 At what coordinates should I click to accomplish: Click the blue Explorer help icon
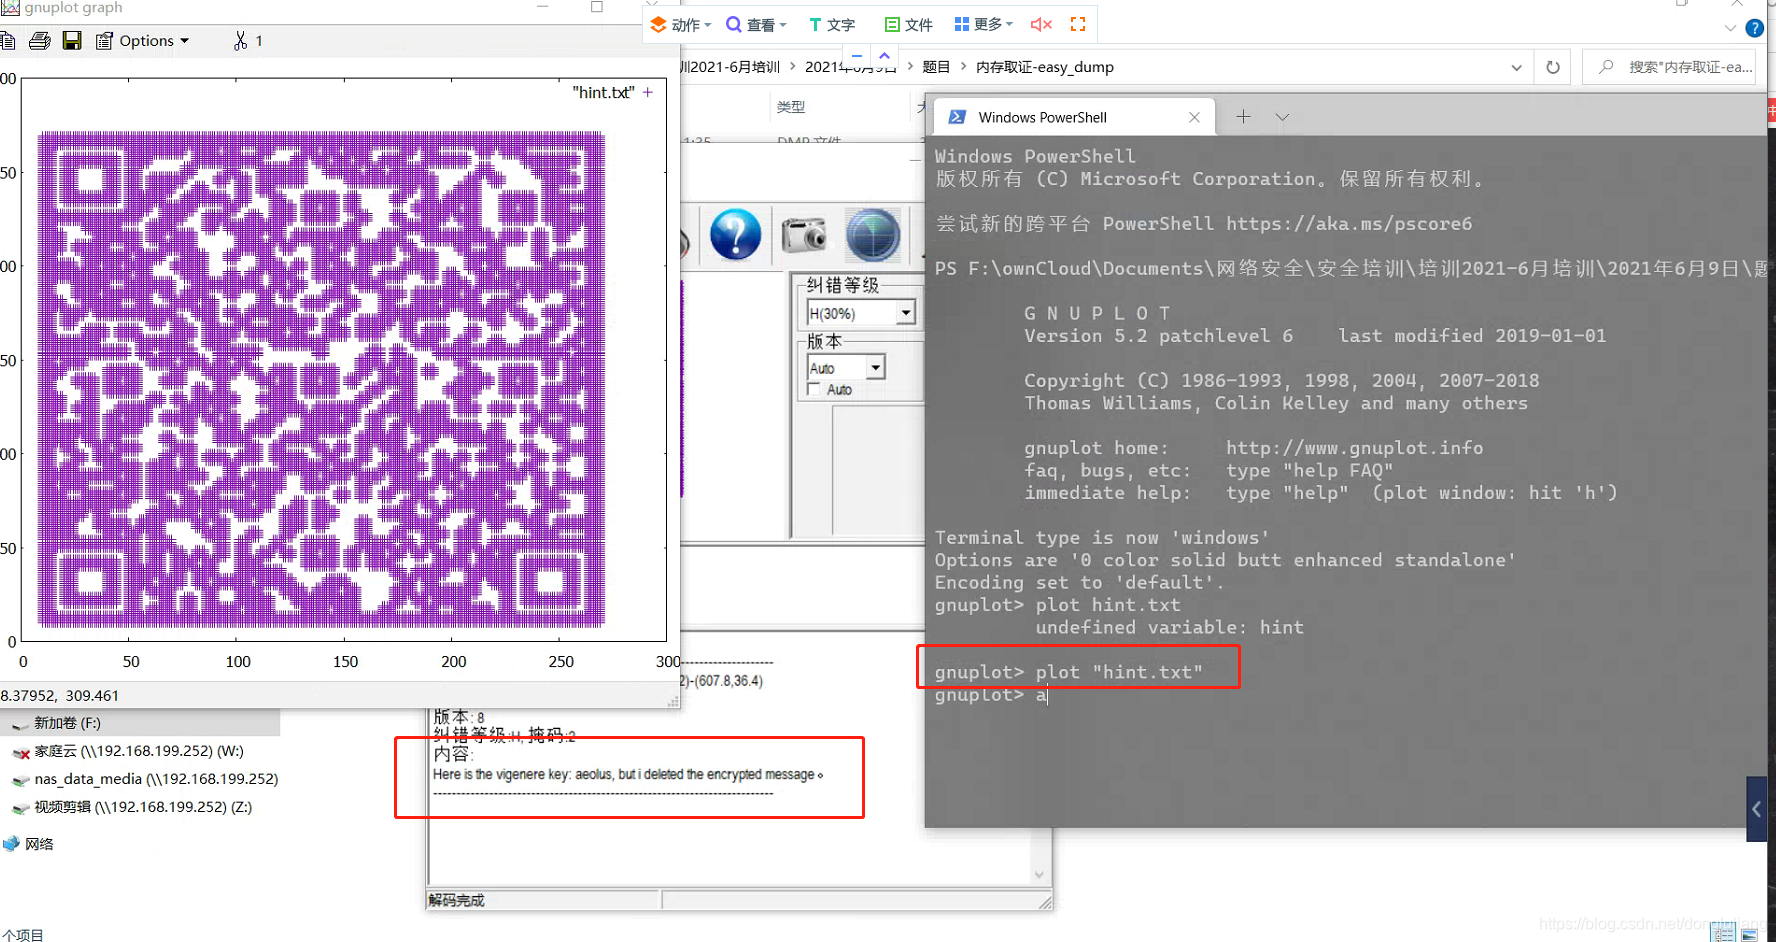click(x=1754, y=28)
